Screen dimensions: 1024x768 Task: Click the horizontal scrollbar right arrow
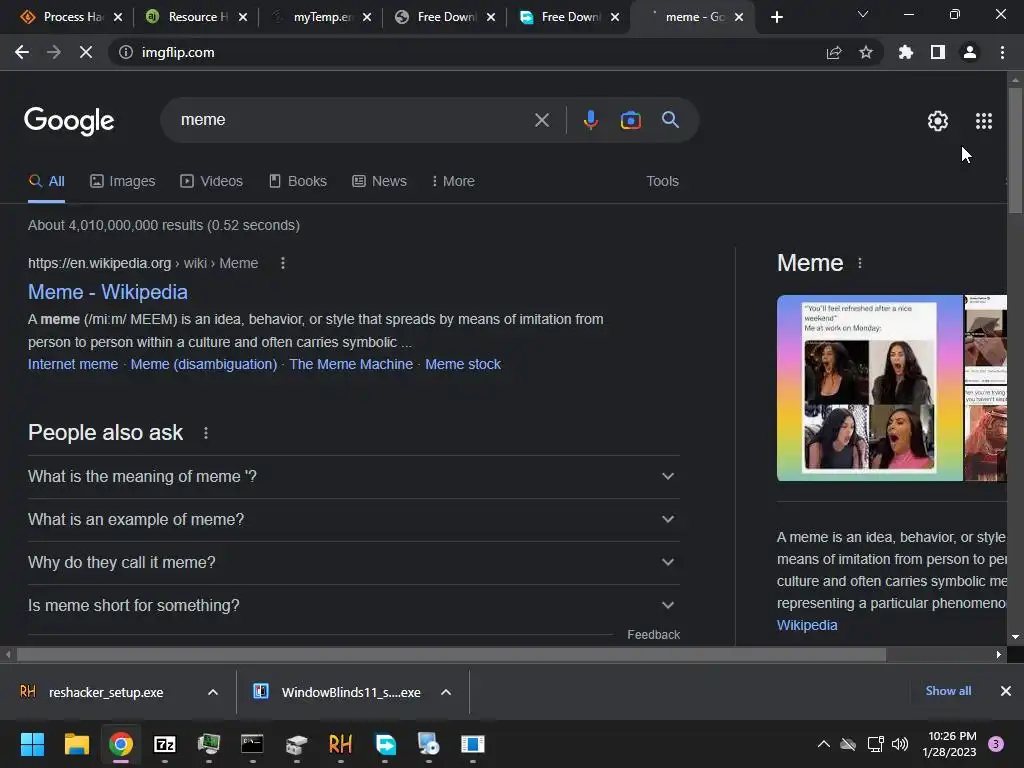pos(999,654)
